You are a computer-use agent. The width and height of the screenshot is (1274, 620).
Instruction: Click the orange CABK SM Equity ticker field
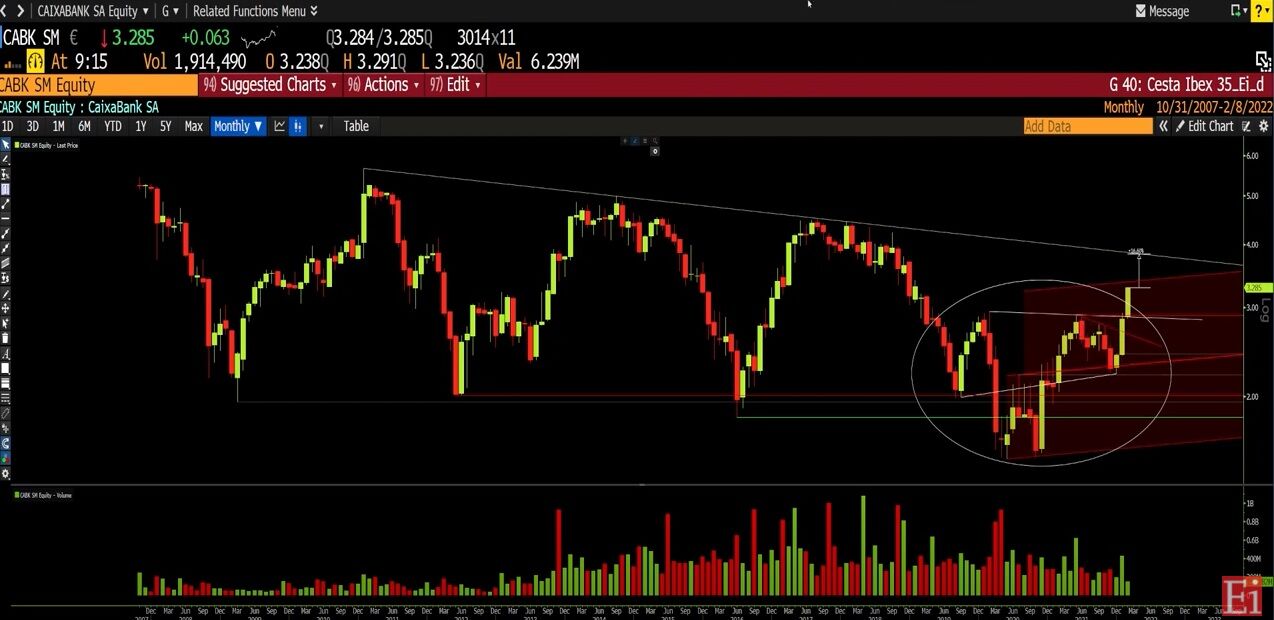tap(98, 85)
